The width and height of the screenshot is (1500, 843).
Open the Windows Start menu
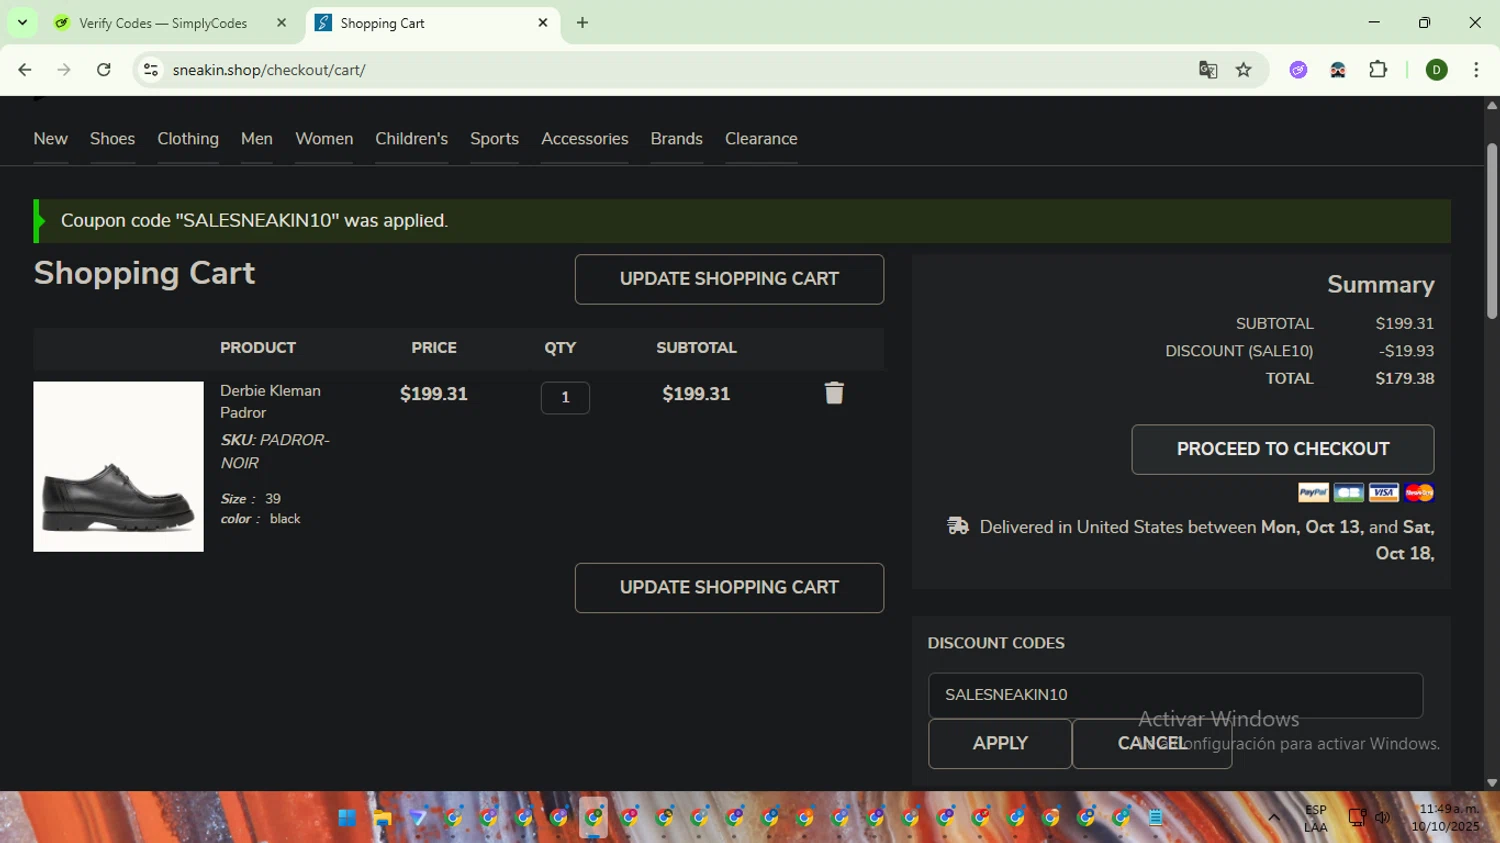[x=347, y=818]
